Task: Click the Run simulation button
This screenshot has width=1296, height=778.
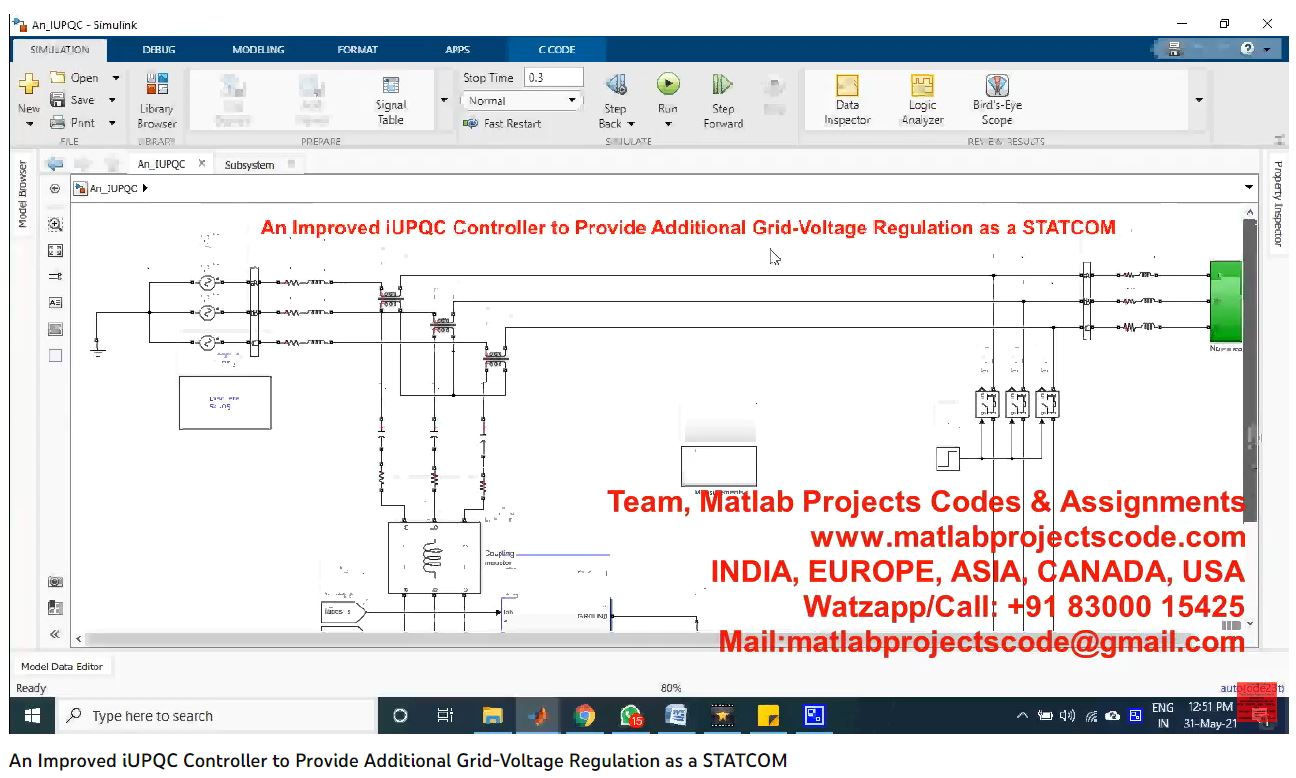Action: [668, 86]
